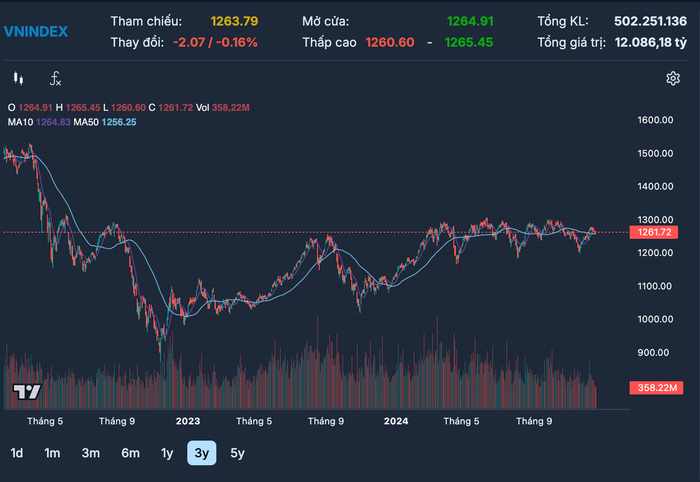Click the 2024 time axis label
Image resolution: width=700 pixels, height=482 pixels.
point(396,421)
